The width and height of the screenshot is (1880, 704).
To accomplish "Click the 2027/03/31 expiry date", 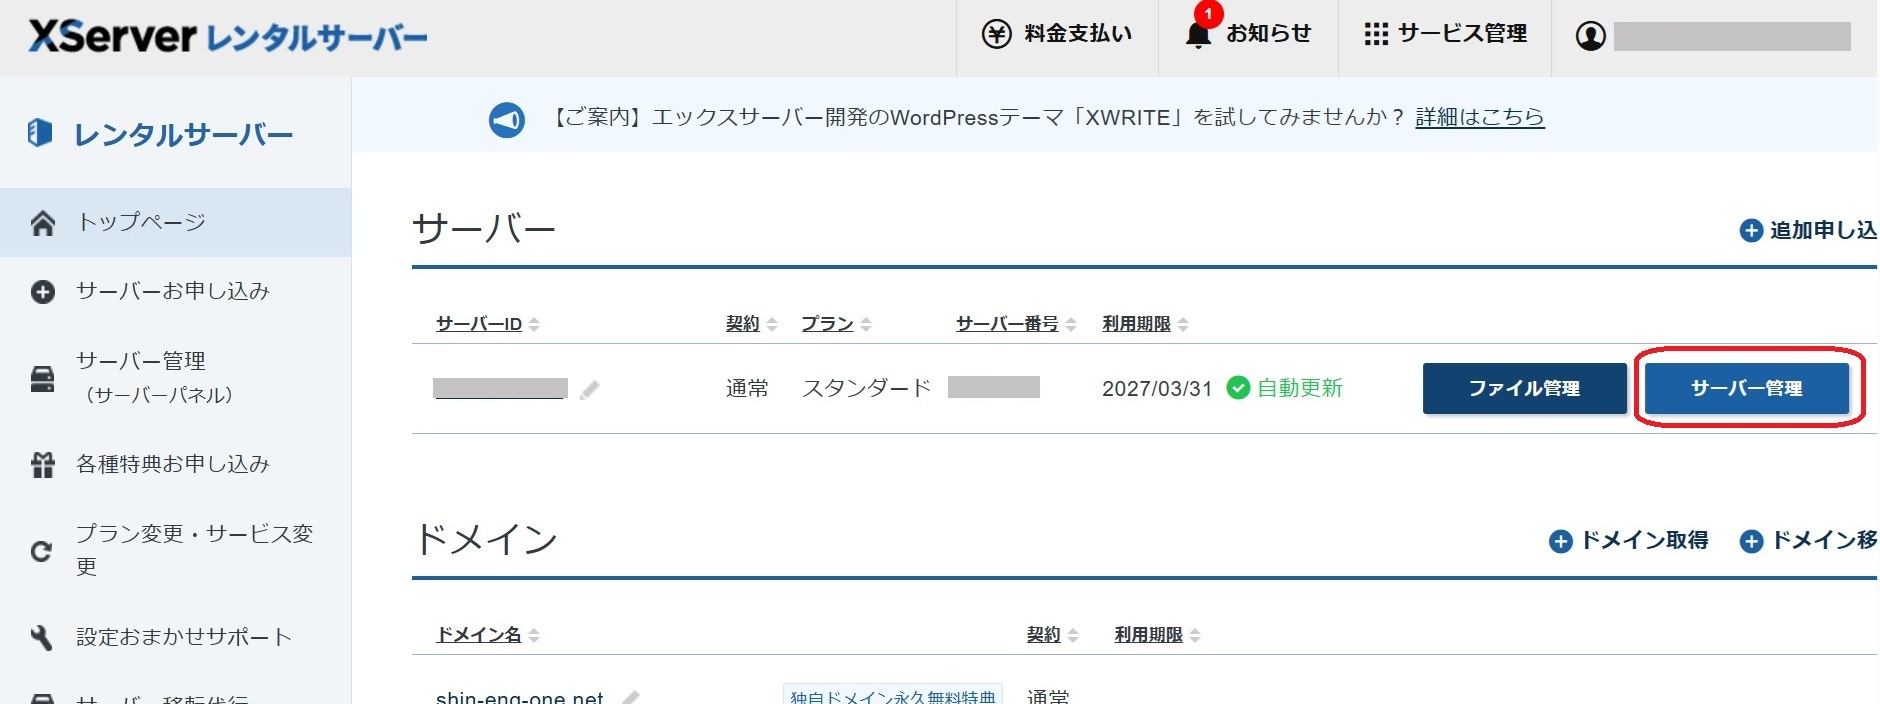I will tap(1157, 388).
